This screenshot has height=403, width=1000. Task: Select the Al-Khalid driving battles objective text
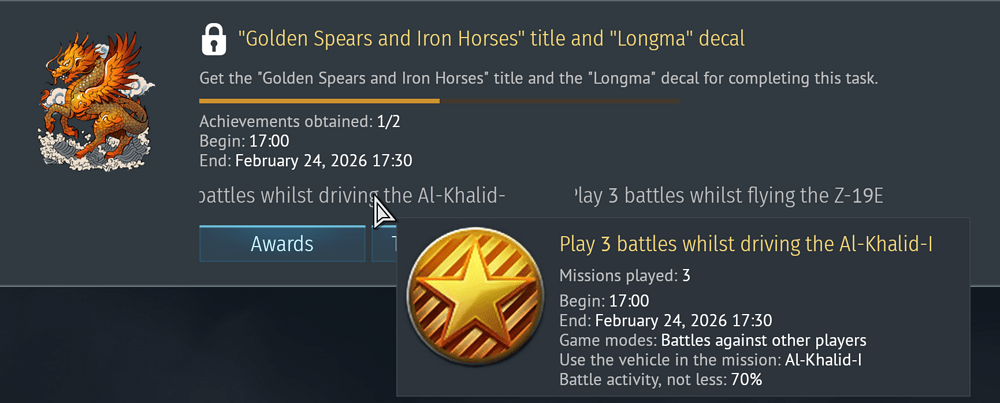point(352,195)
